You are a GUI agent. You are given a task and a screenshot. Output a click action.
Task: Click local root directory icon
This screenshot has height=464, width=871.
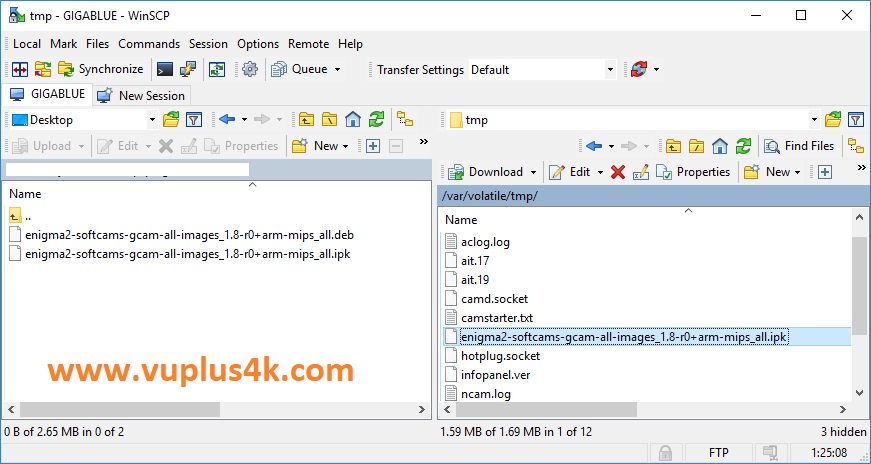[329, 119]
